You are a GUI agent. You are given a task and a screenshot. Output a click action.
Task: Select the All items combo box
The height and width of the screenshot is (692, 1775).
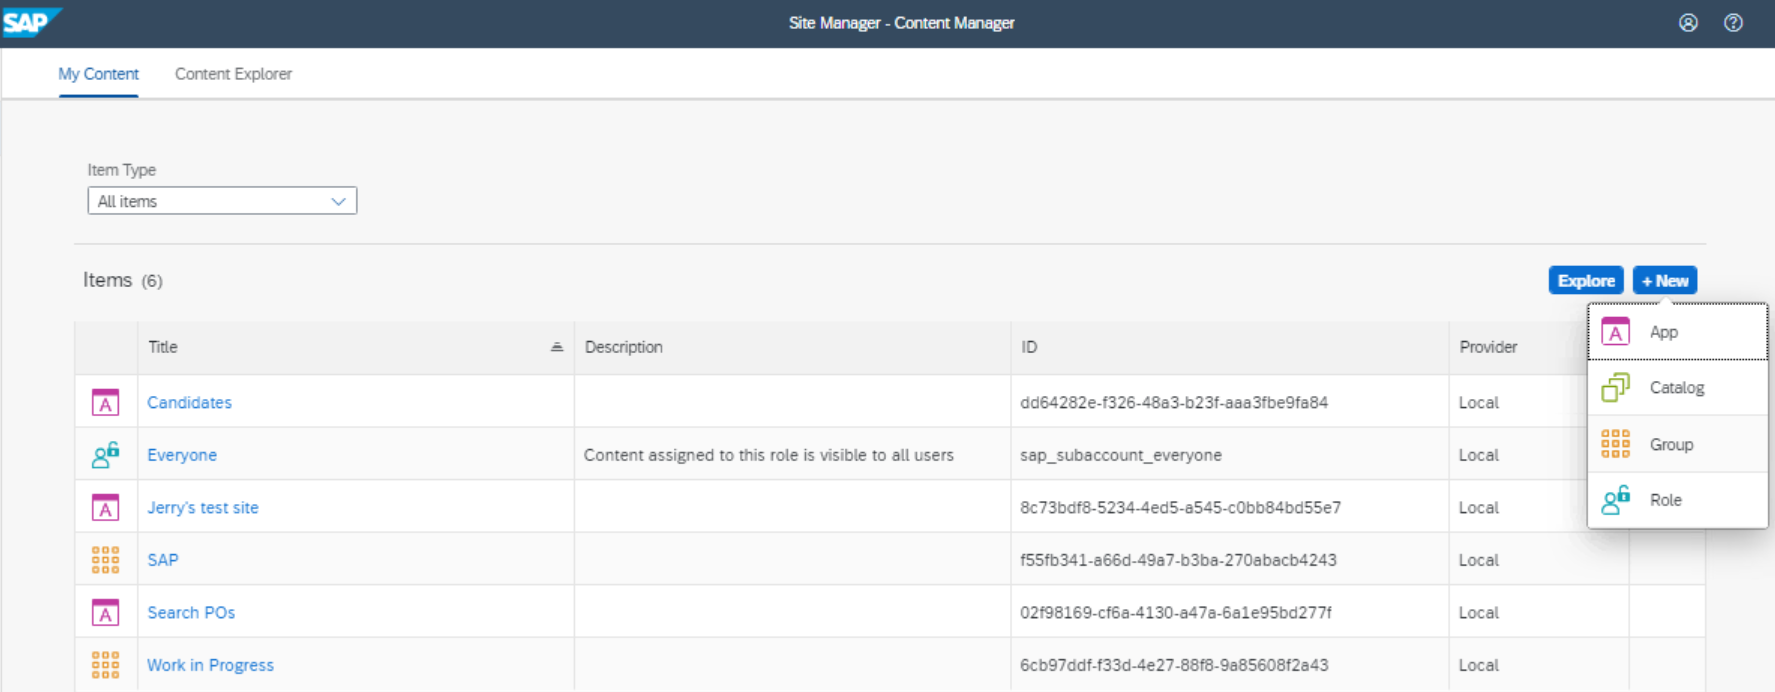(x=222, y=201)
